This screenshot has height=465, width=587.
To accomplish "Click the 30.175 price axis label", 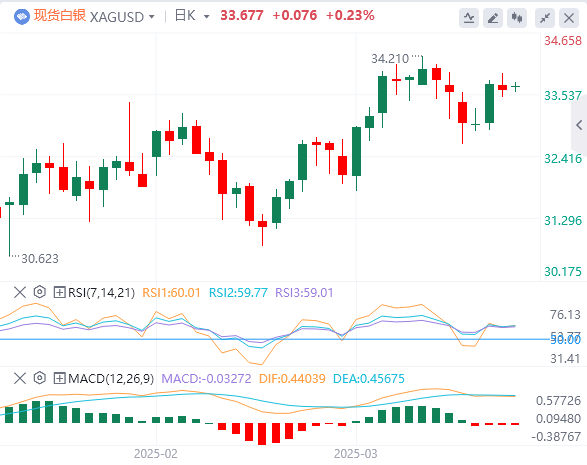I will [563, 272].
